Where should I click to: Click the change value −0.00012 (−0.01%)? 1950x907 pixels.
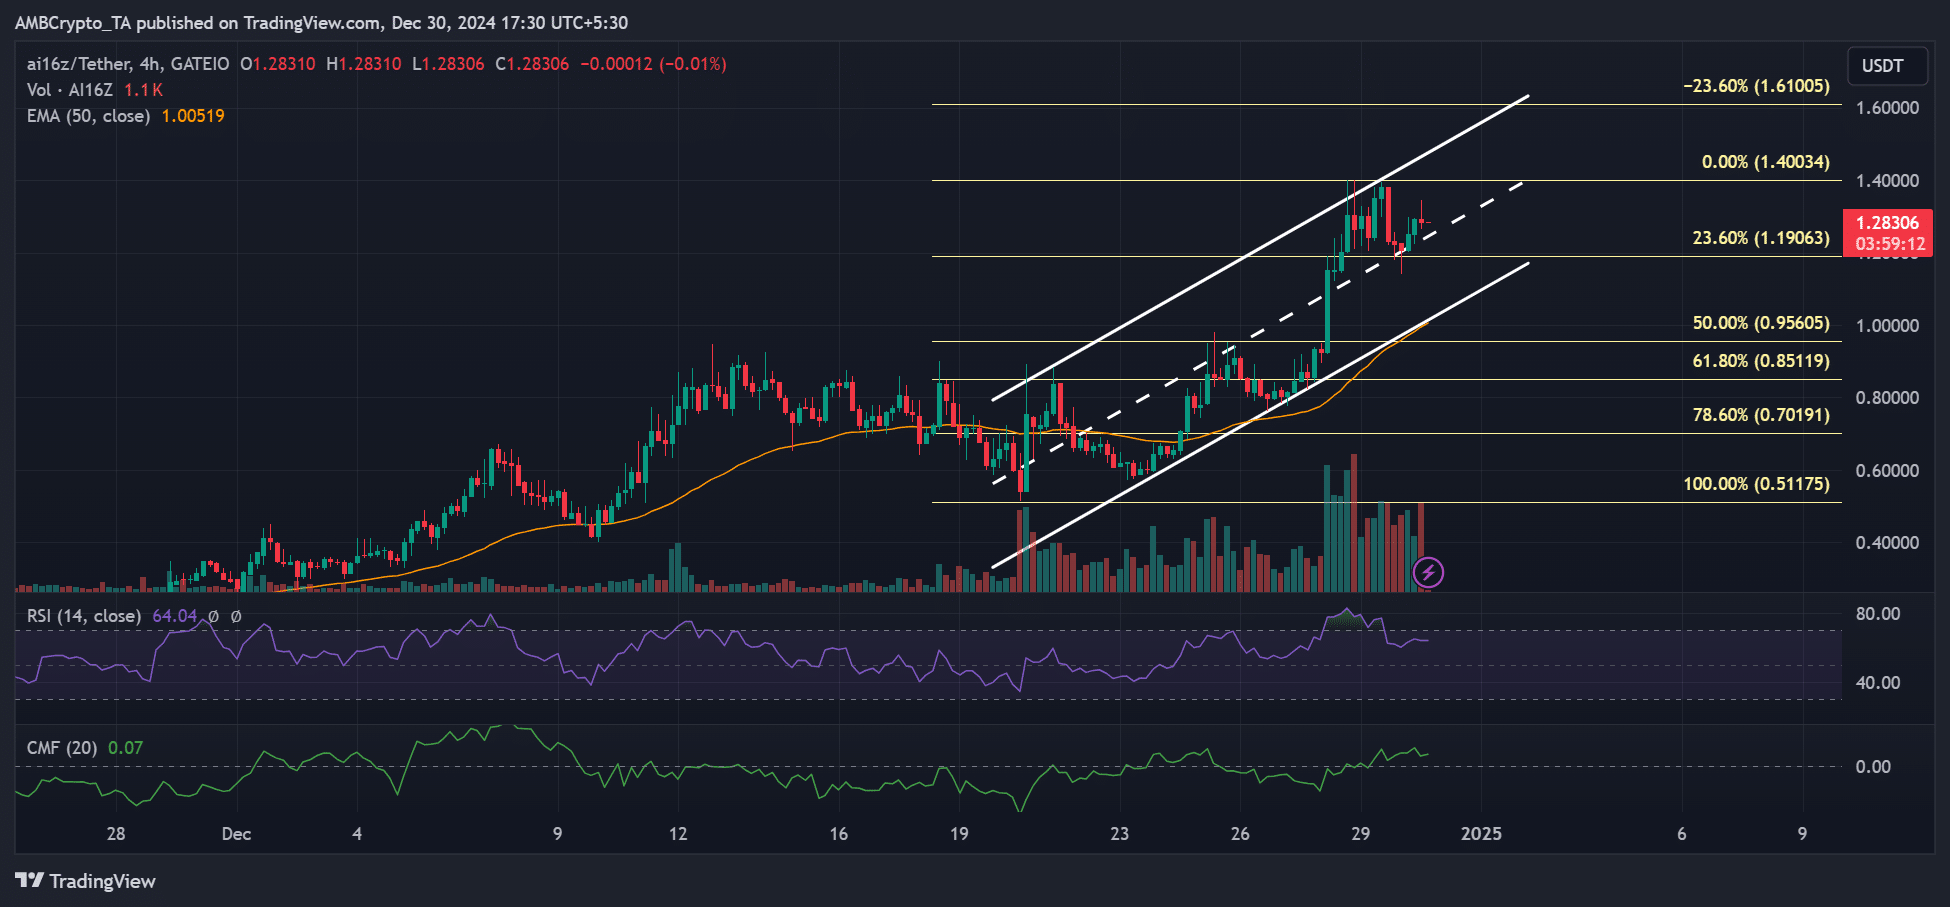pos(654,64)
